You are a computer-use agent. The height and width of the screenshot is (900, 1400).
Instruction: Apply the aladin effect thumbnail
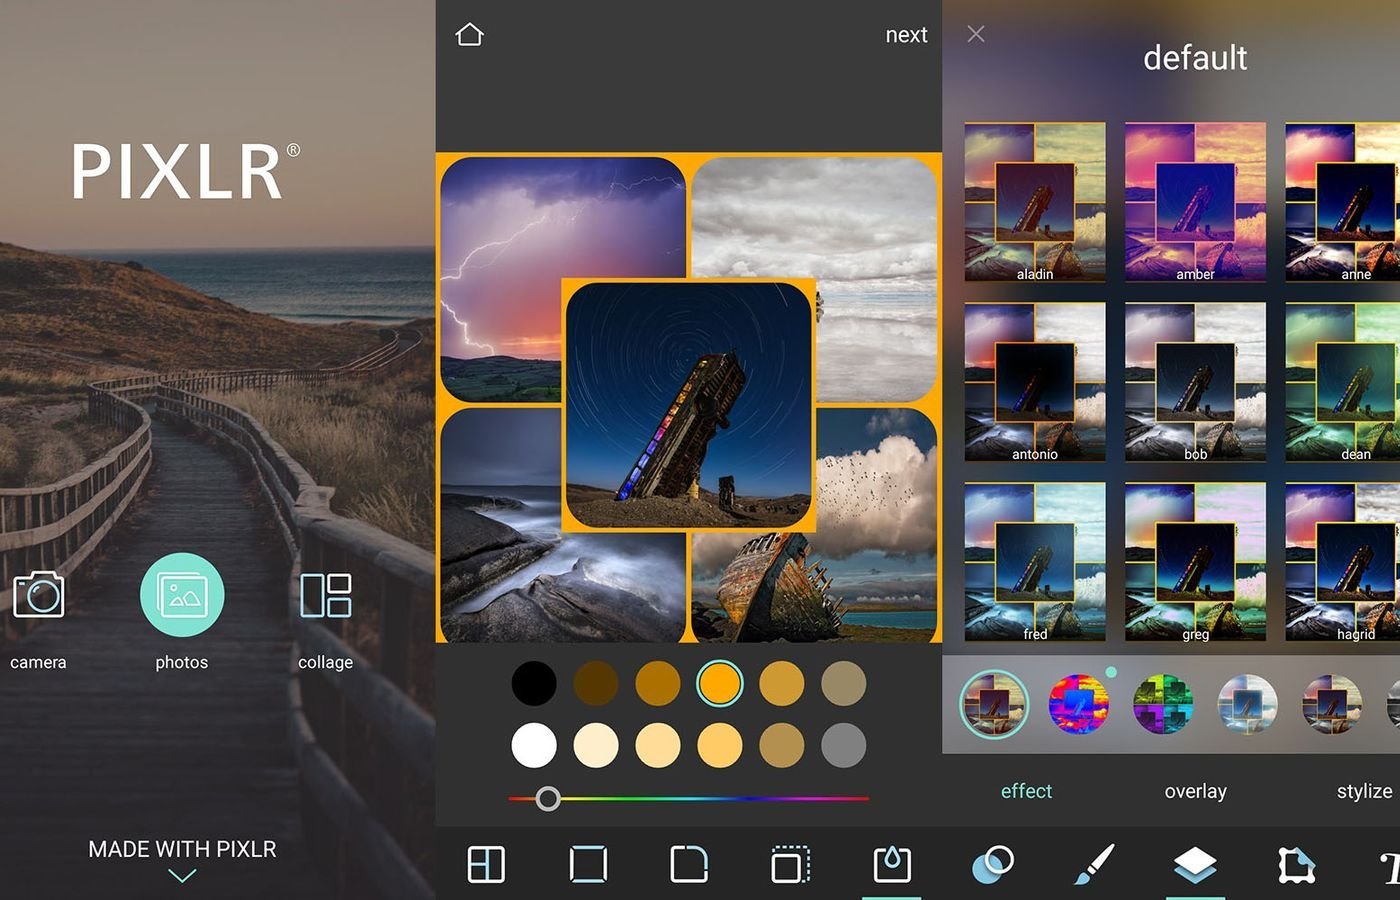(x=1035, y=202)
